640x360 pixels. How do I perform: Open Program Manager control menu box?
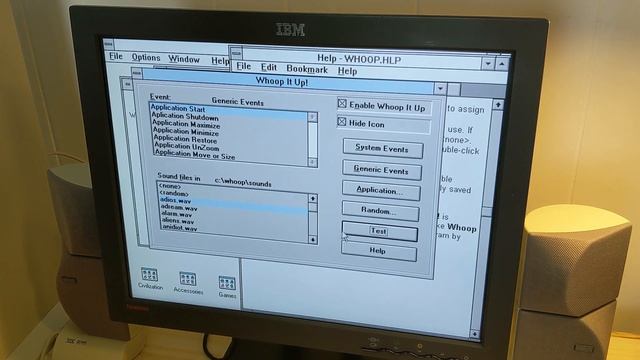(109, 43)
